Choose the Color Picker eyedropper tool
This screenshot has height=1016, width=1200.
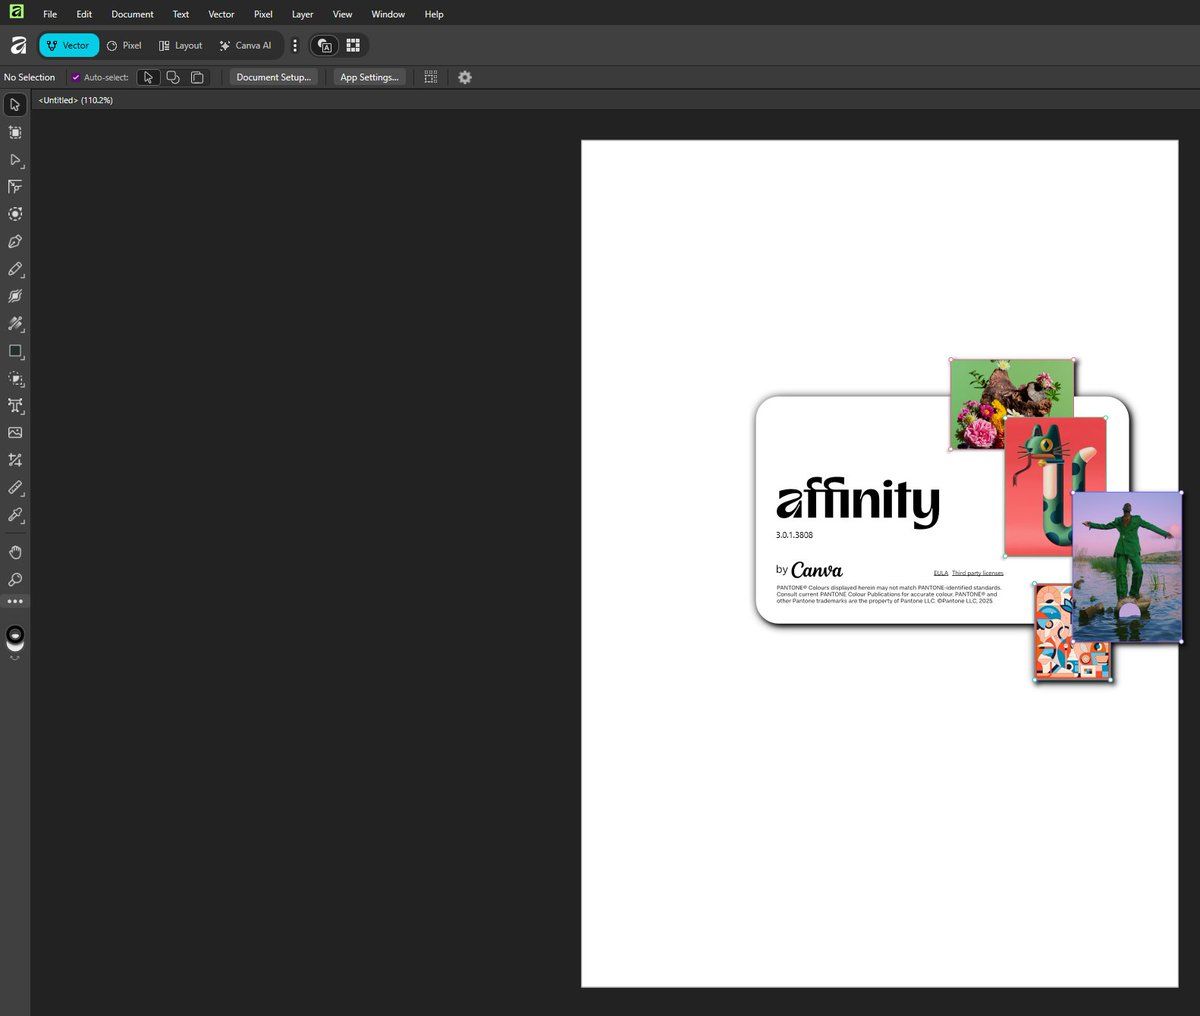click(15, 515)
